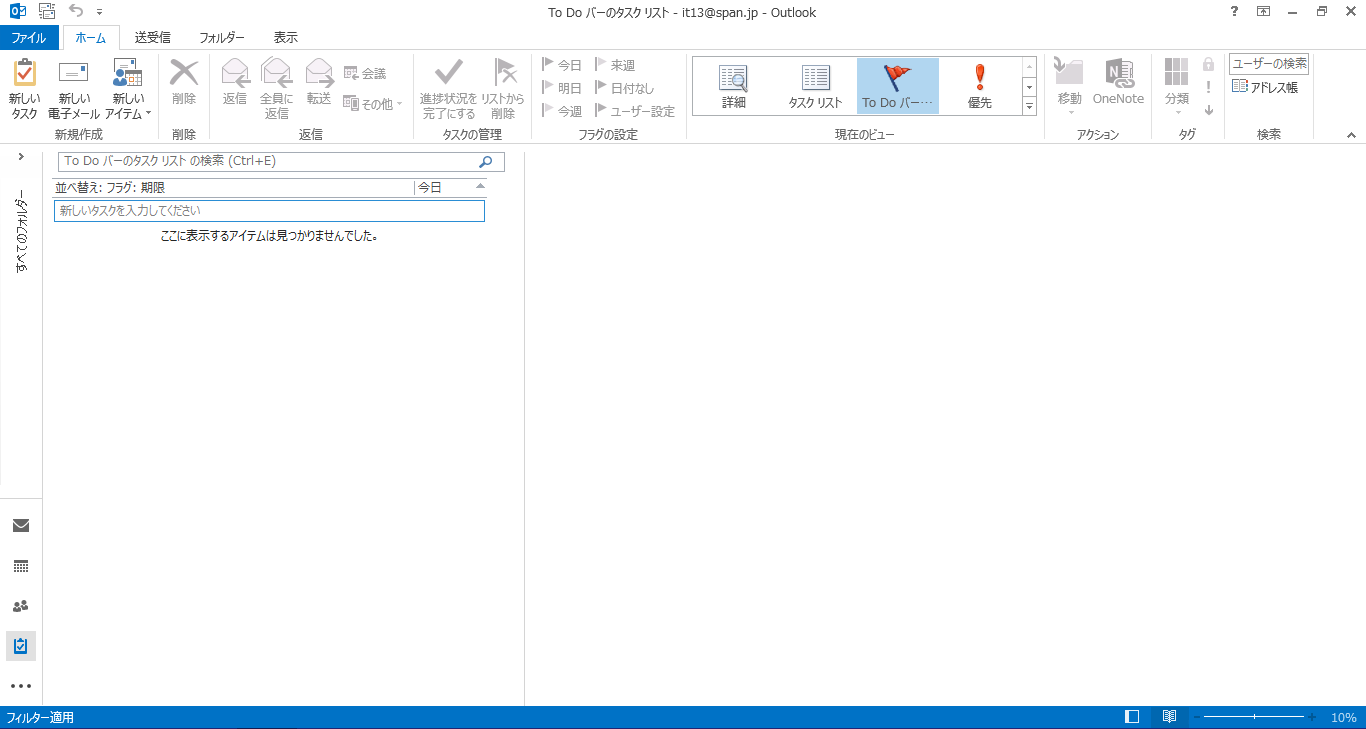Set follow-up flag to 日付なし
This screenshot has height=729, width=1366.
click(x=625, y=88)
